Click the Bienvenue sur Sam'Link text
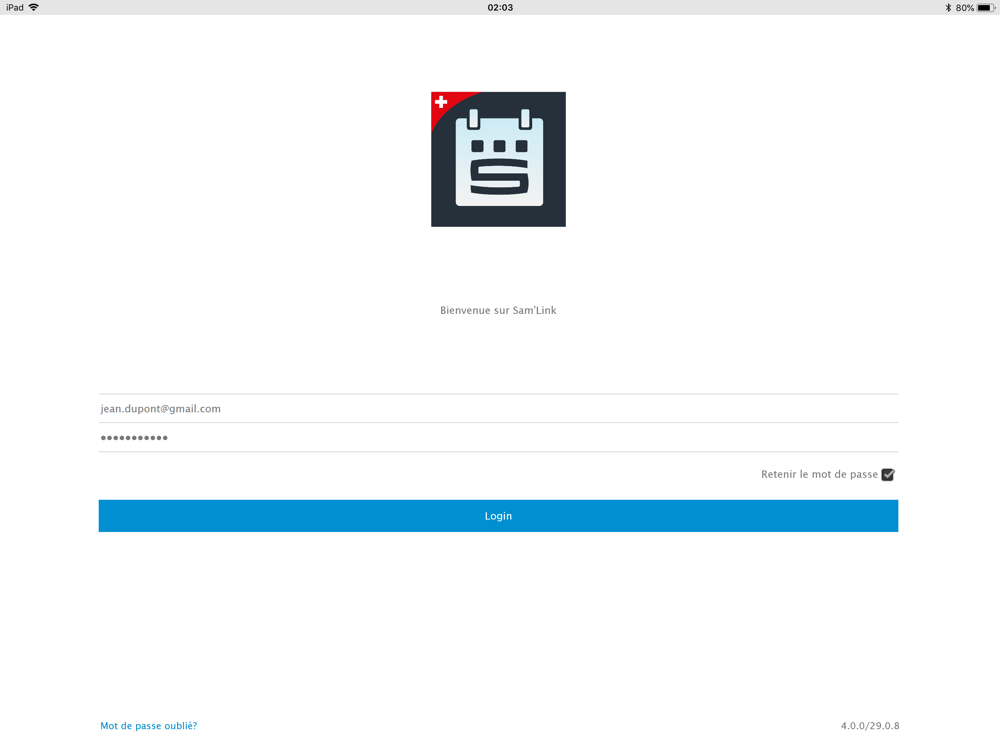 pos(498,311)
